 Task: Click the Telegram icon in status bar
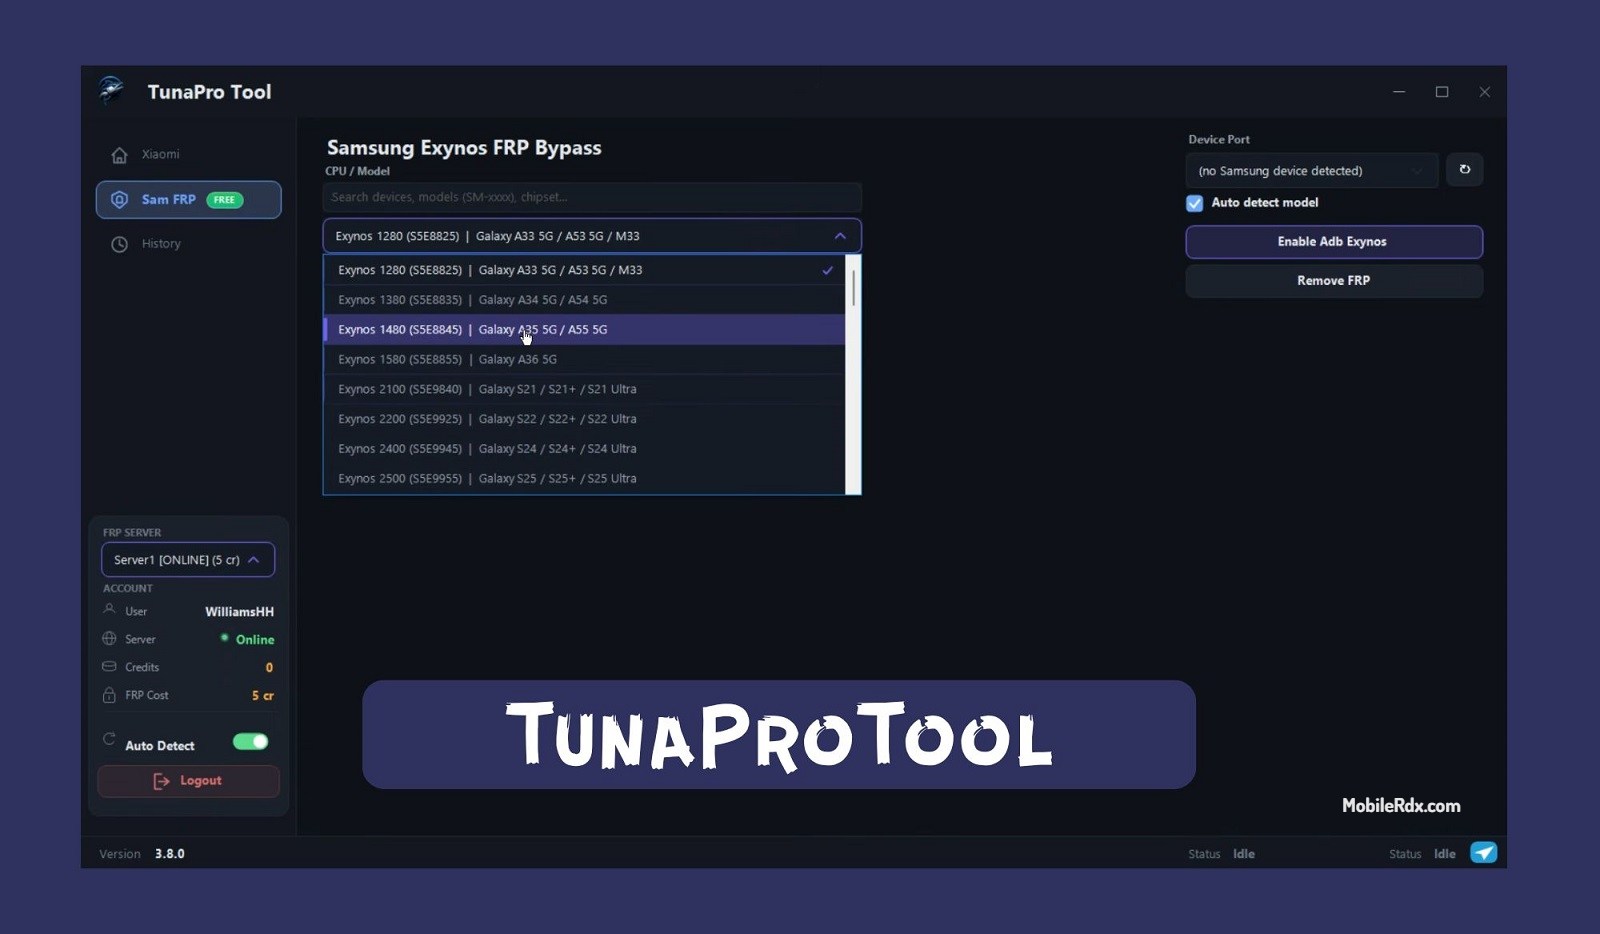coord(1484,853)
